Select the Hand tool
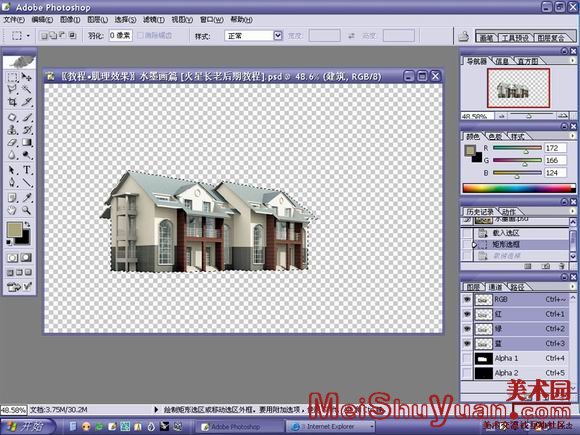The image size is (580, 435). point(12,210)
